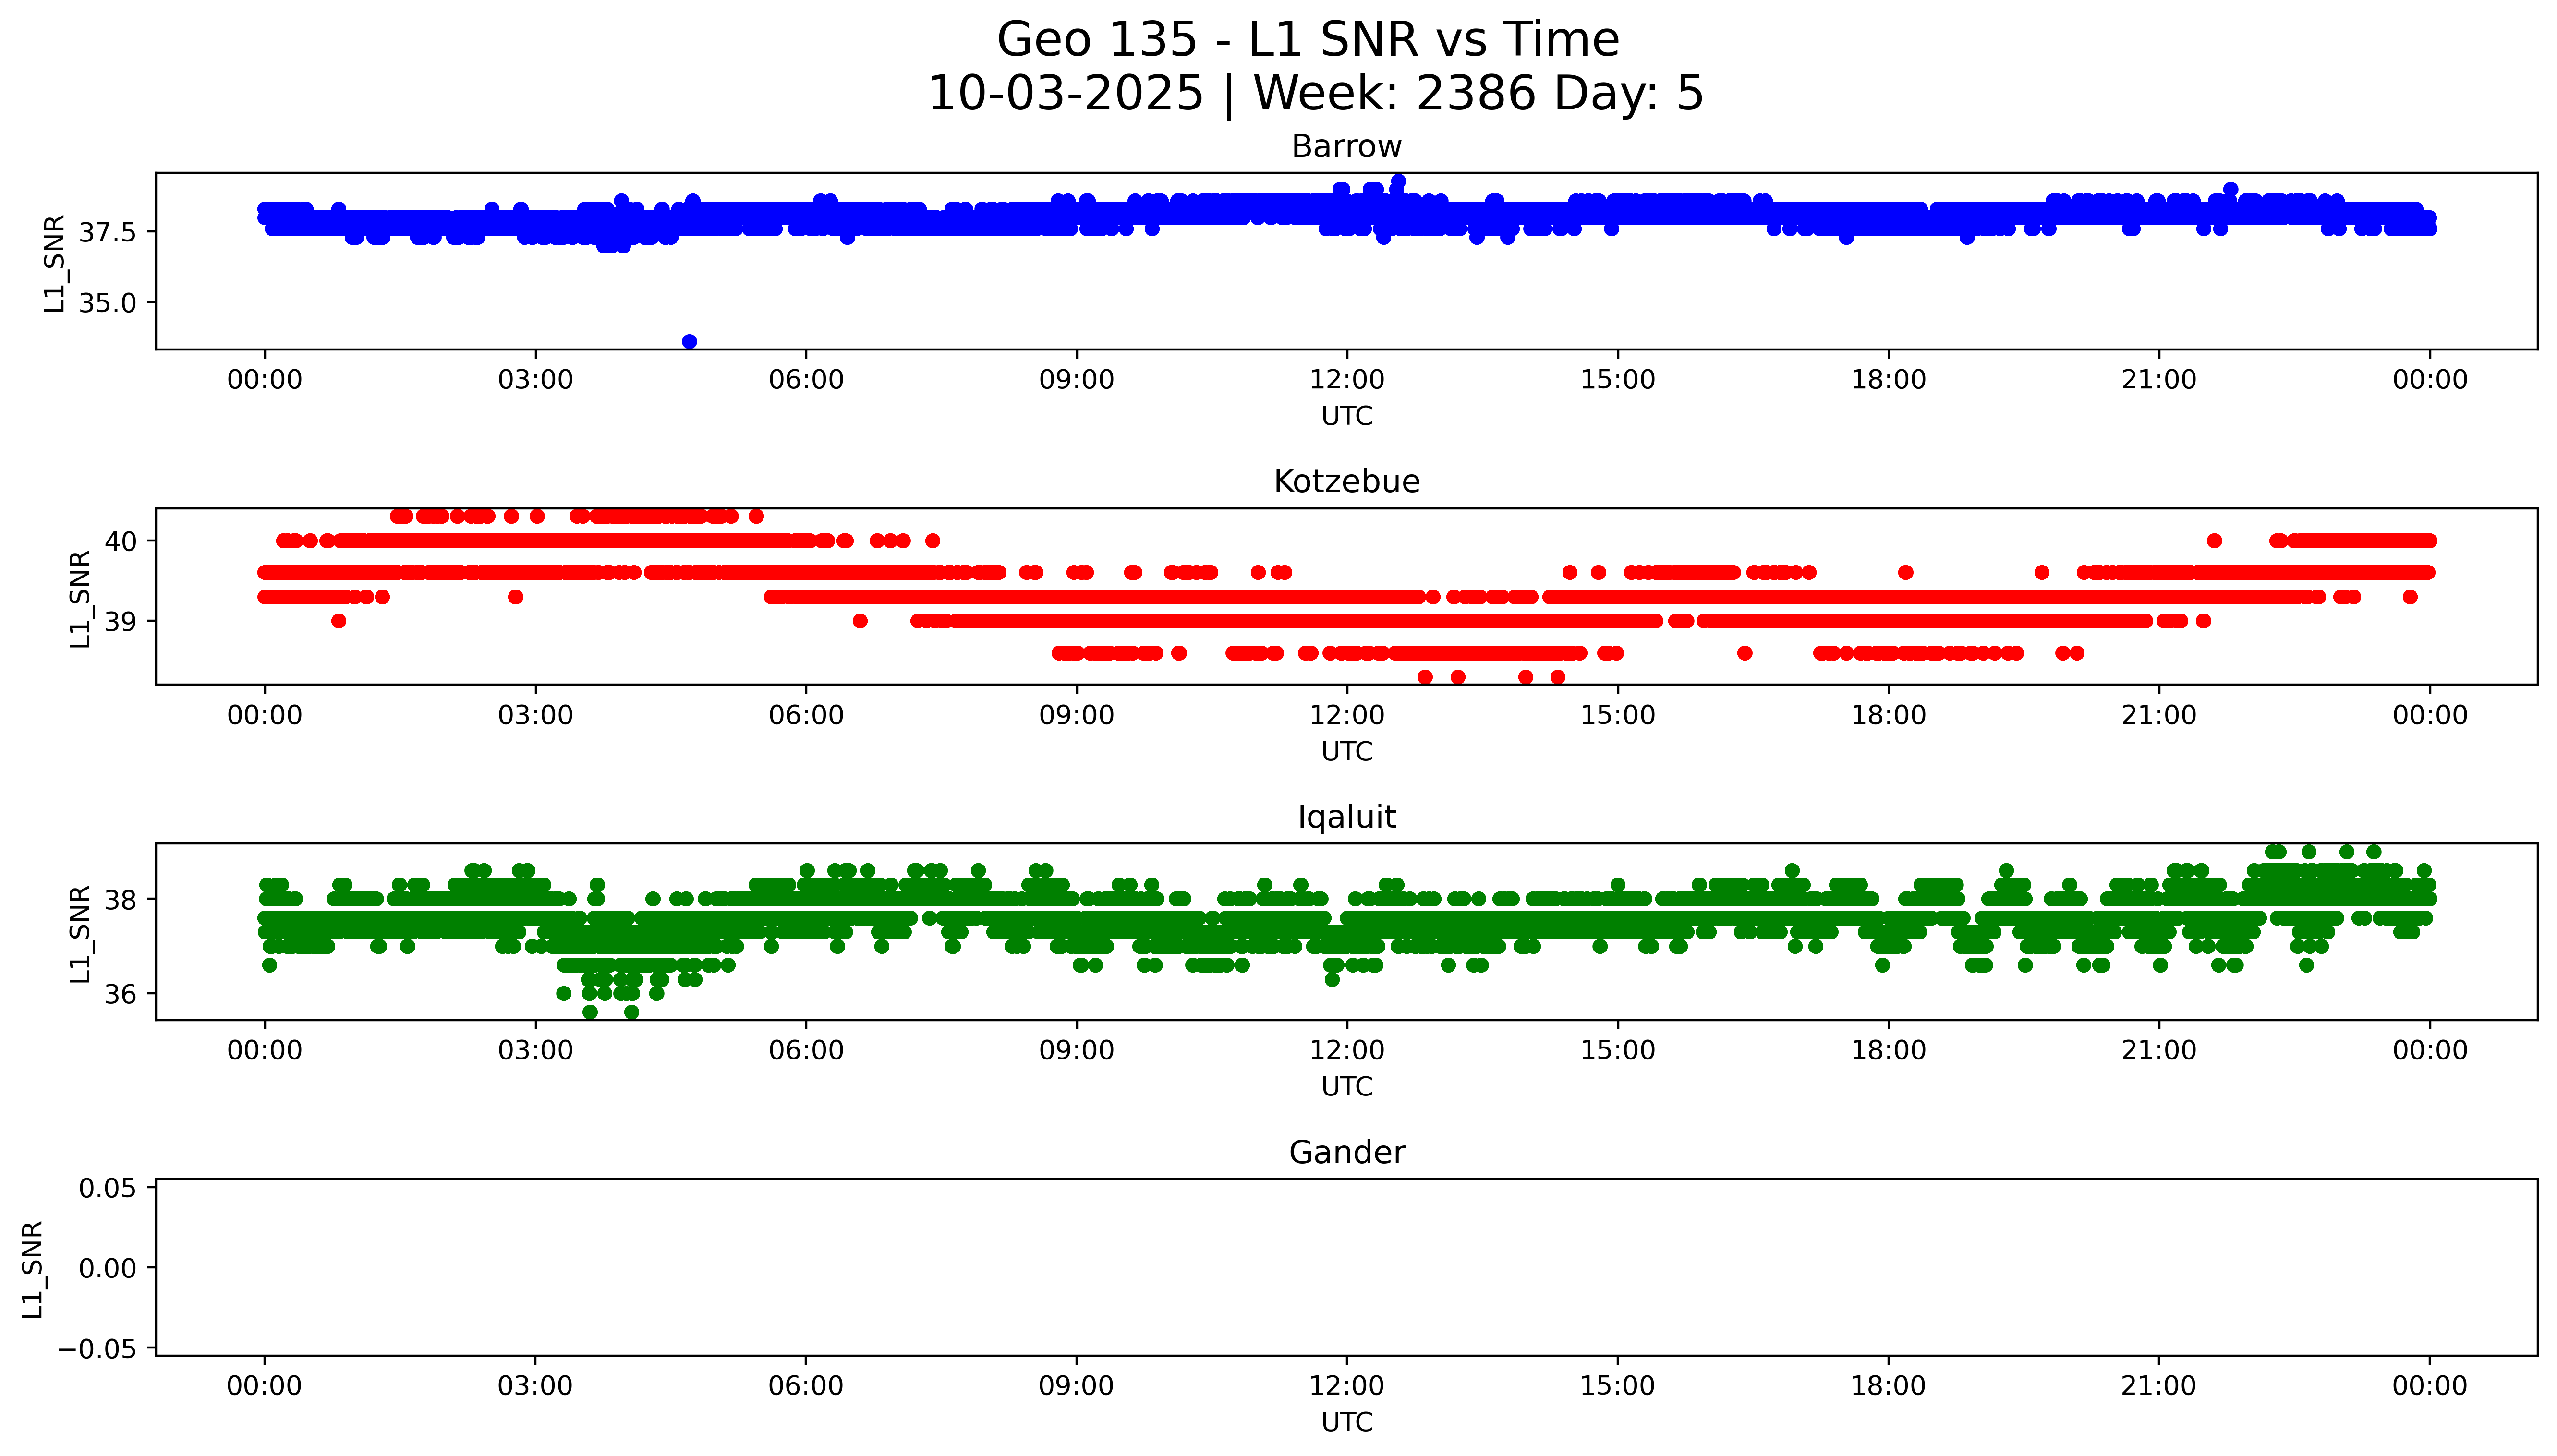
Task: Click the UTC axis label under Kotzebue
Action: [1346, 751]
